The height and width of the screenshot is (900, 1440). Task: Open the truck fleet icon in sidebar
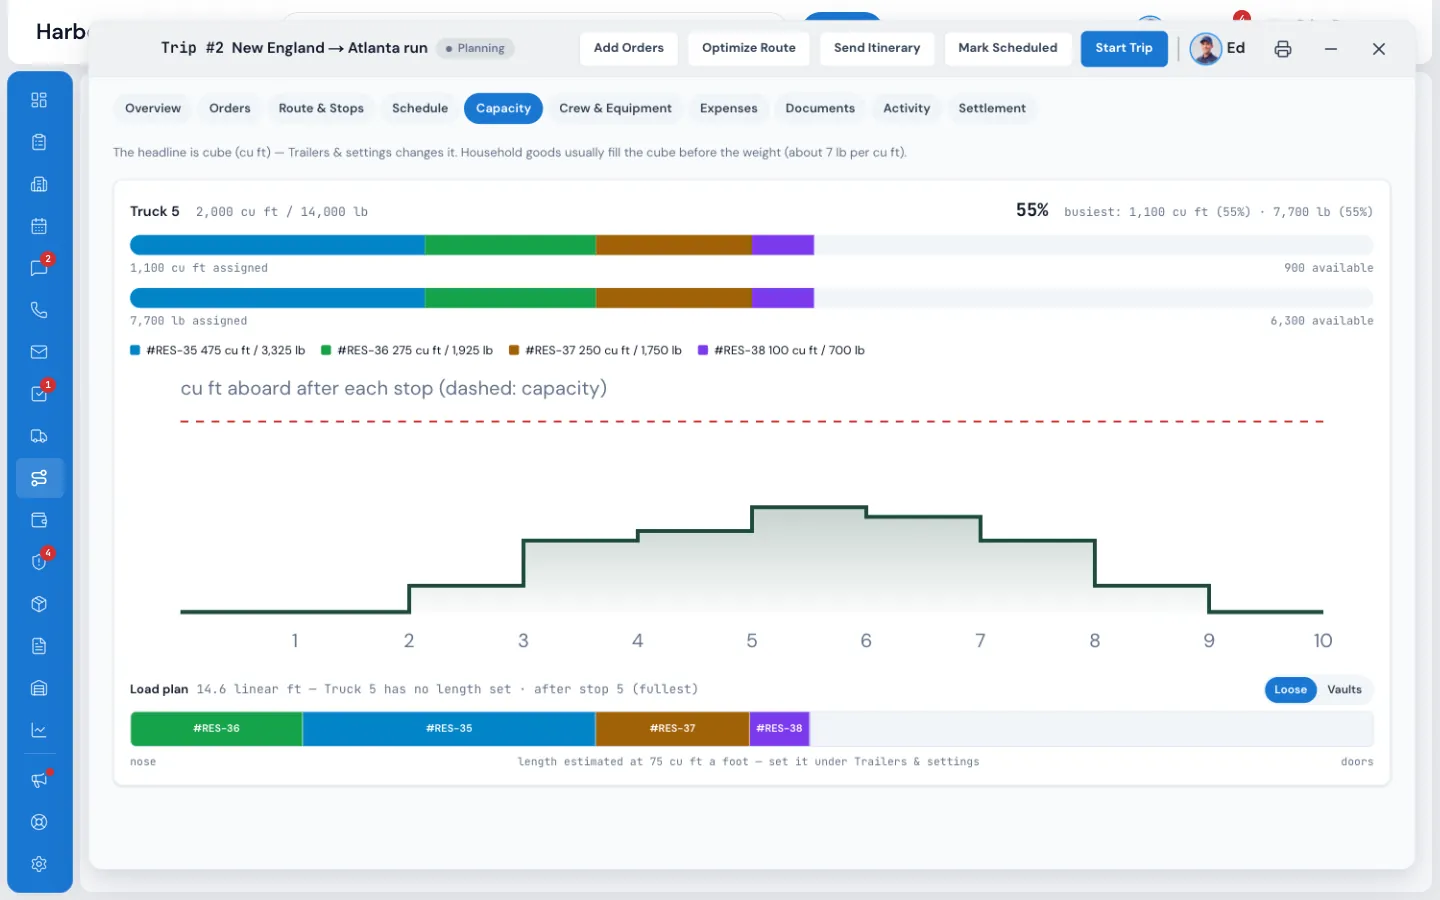coord(39,436)
